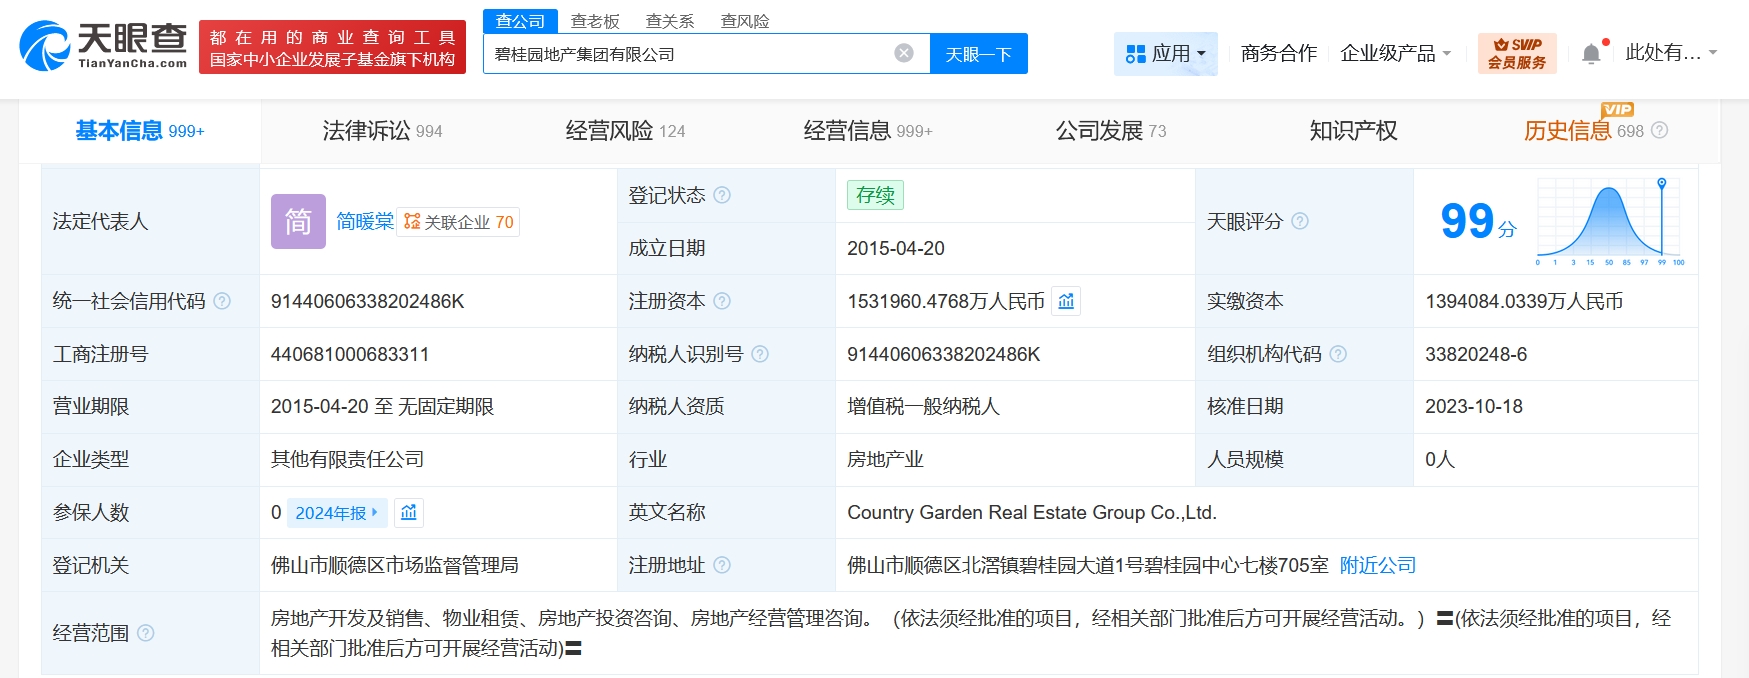Click the registered capital chart icon
Viewport: 1749px width, 678px height.
[x=1066, y=301]
